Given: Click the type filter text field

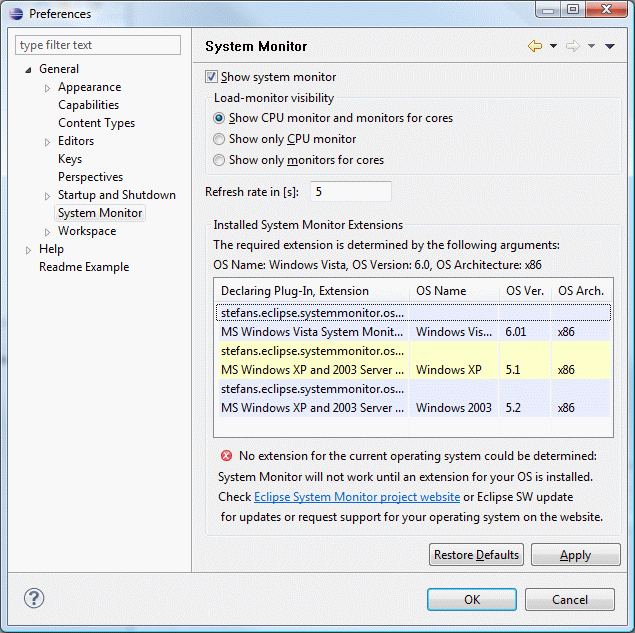Looking at the screenshot, I should pos(98,45).
